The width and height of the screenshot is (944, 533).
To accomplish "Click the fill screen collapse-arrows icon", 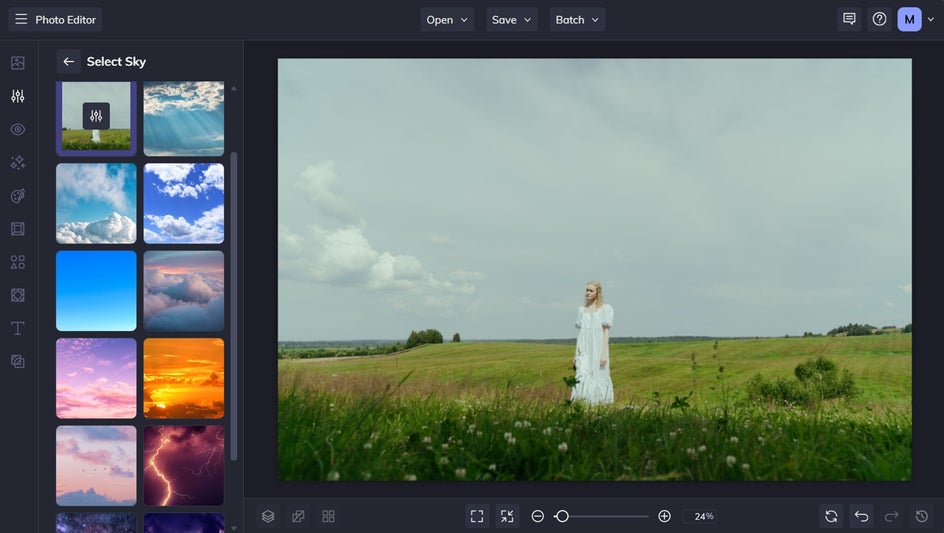I will coord(507,516).
